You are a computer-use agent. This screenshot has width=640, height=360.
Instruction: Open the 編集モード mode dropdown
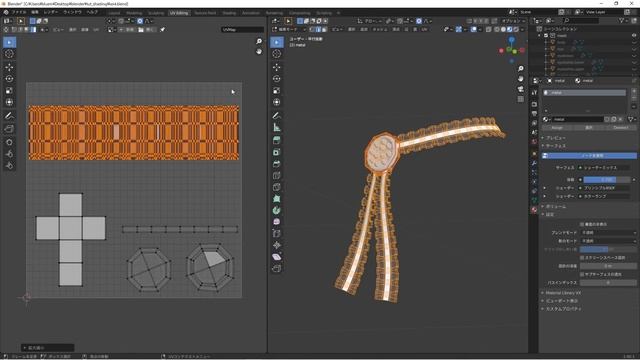coord(289,29)
